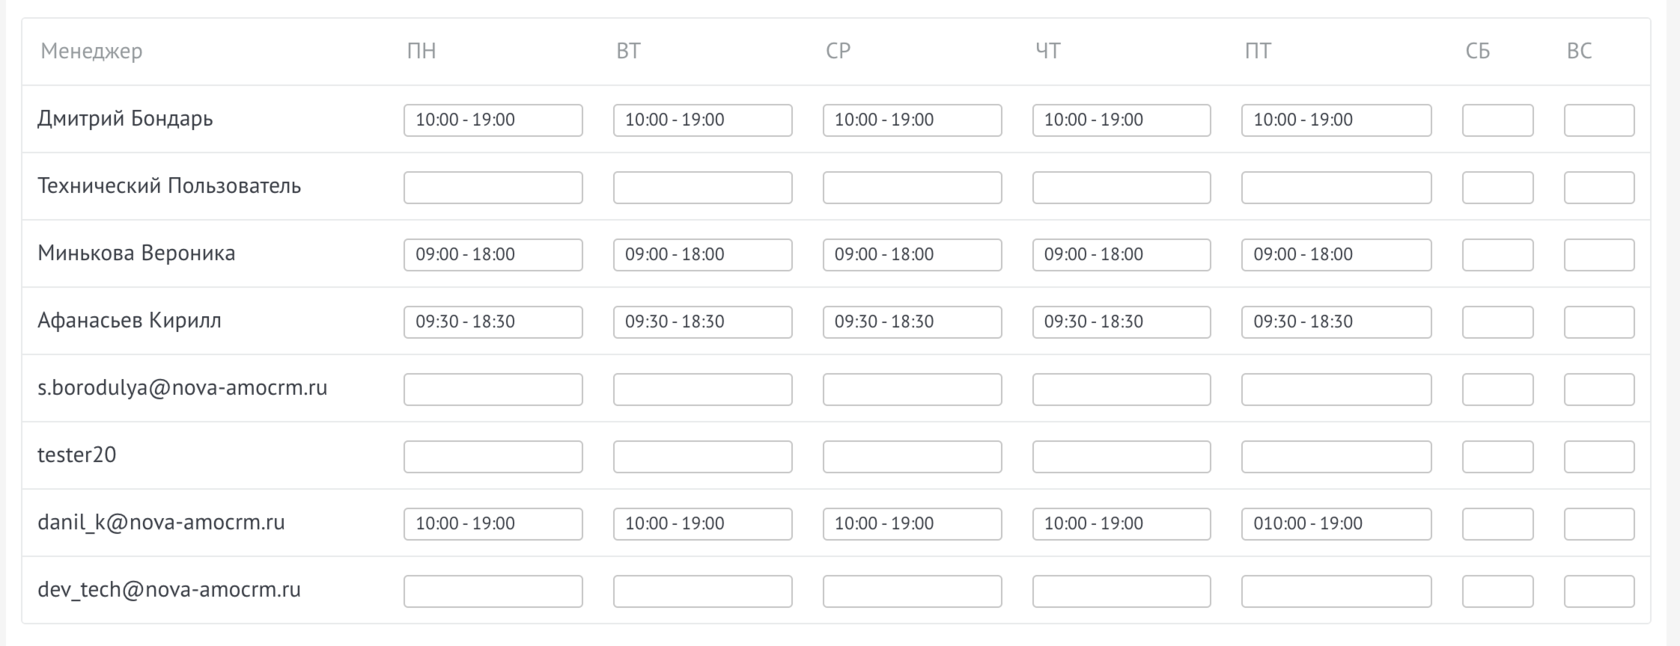Click Friday field for dev_tech@nova-amocrm.ru
Viewport: 1680px width, 646px height.
[1336, 591]
